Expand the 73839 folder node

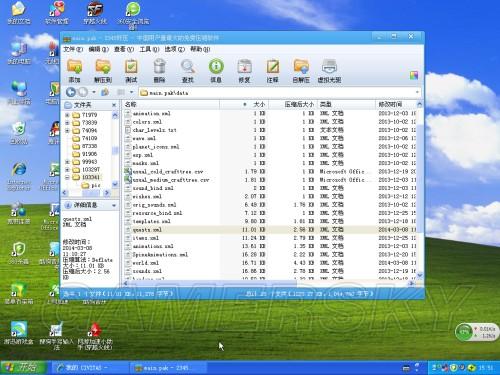(x=67, y=123)
